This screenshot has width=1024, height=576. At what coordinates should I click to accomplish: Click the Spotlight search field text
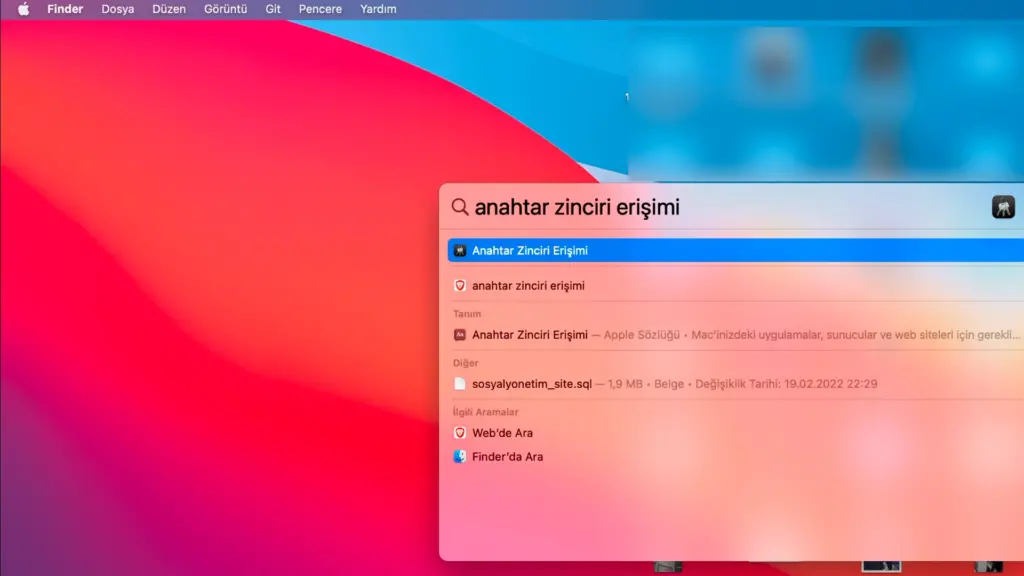(577, 207)
